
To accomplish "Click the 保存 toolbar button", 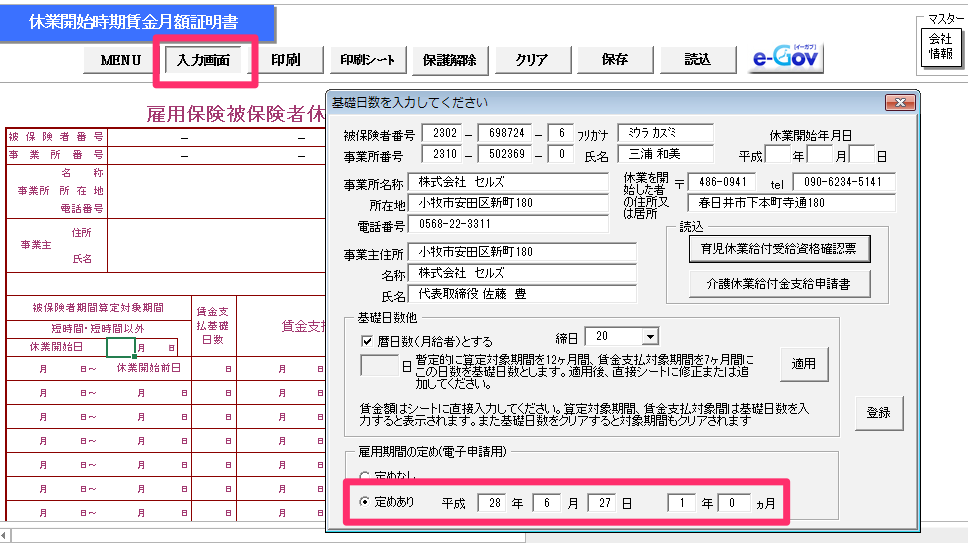I will (614, 60).
